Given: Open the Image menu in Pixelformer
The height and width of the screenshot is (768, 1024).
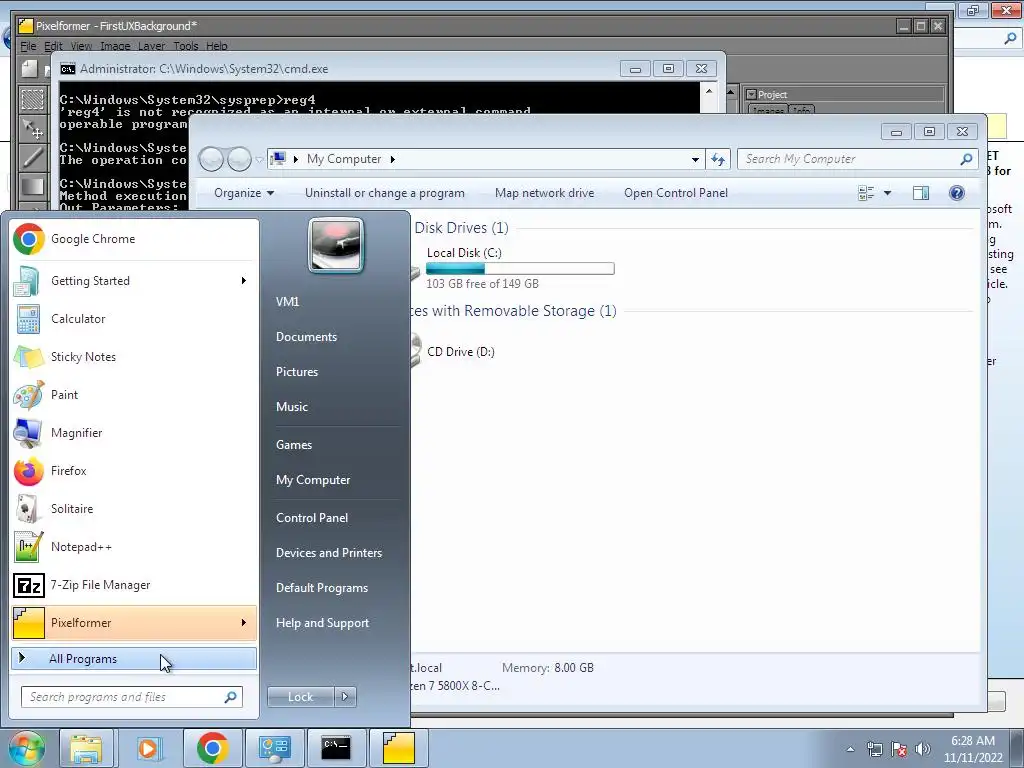Looking at the screenshot, I should [x=115, y=46].
